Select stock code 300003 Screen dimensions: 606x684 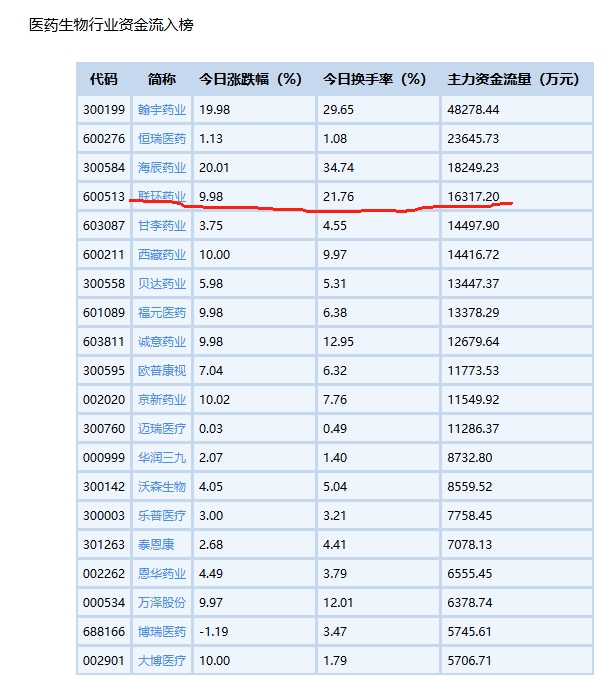click(x=104, y=516)
